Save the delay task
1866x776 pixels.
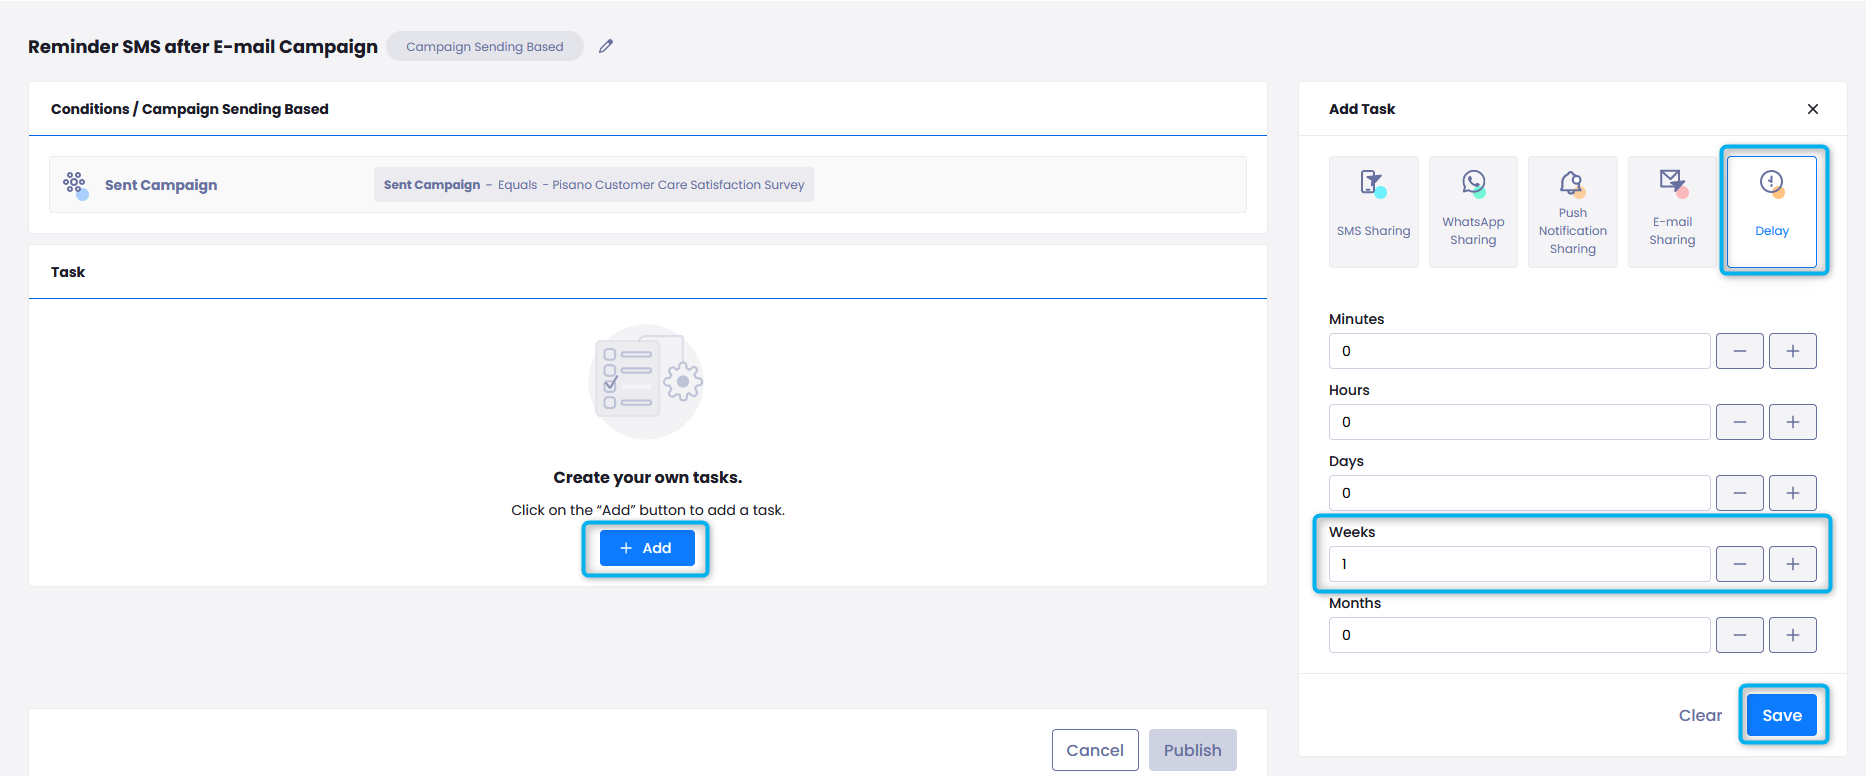(1781, 715)
